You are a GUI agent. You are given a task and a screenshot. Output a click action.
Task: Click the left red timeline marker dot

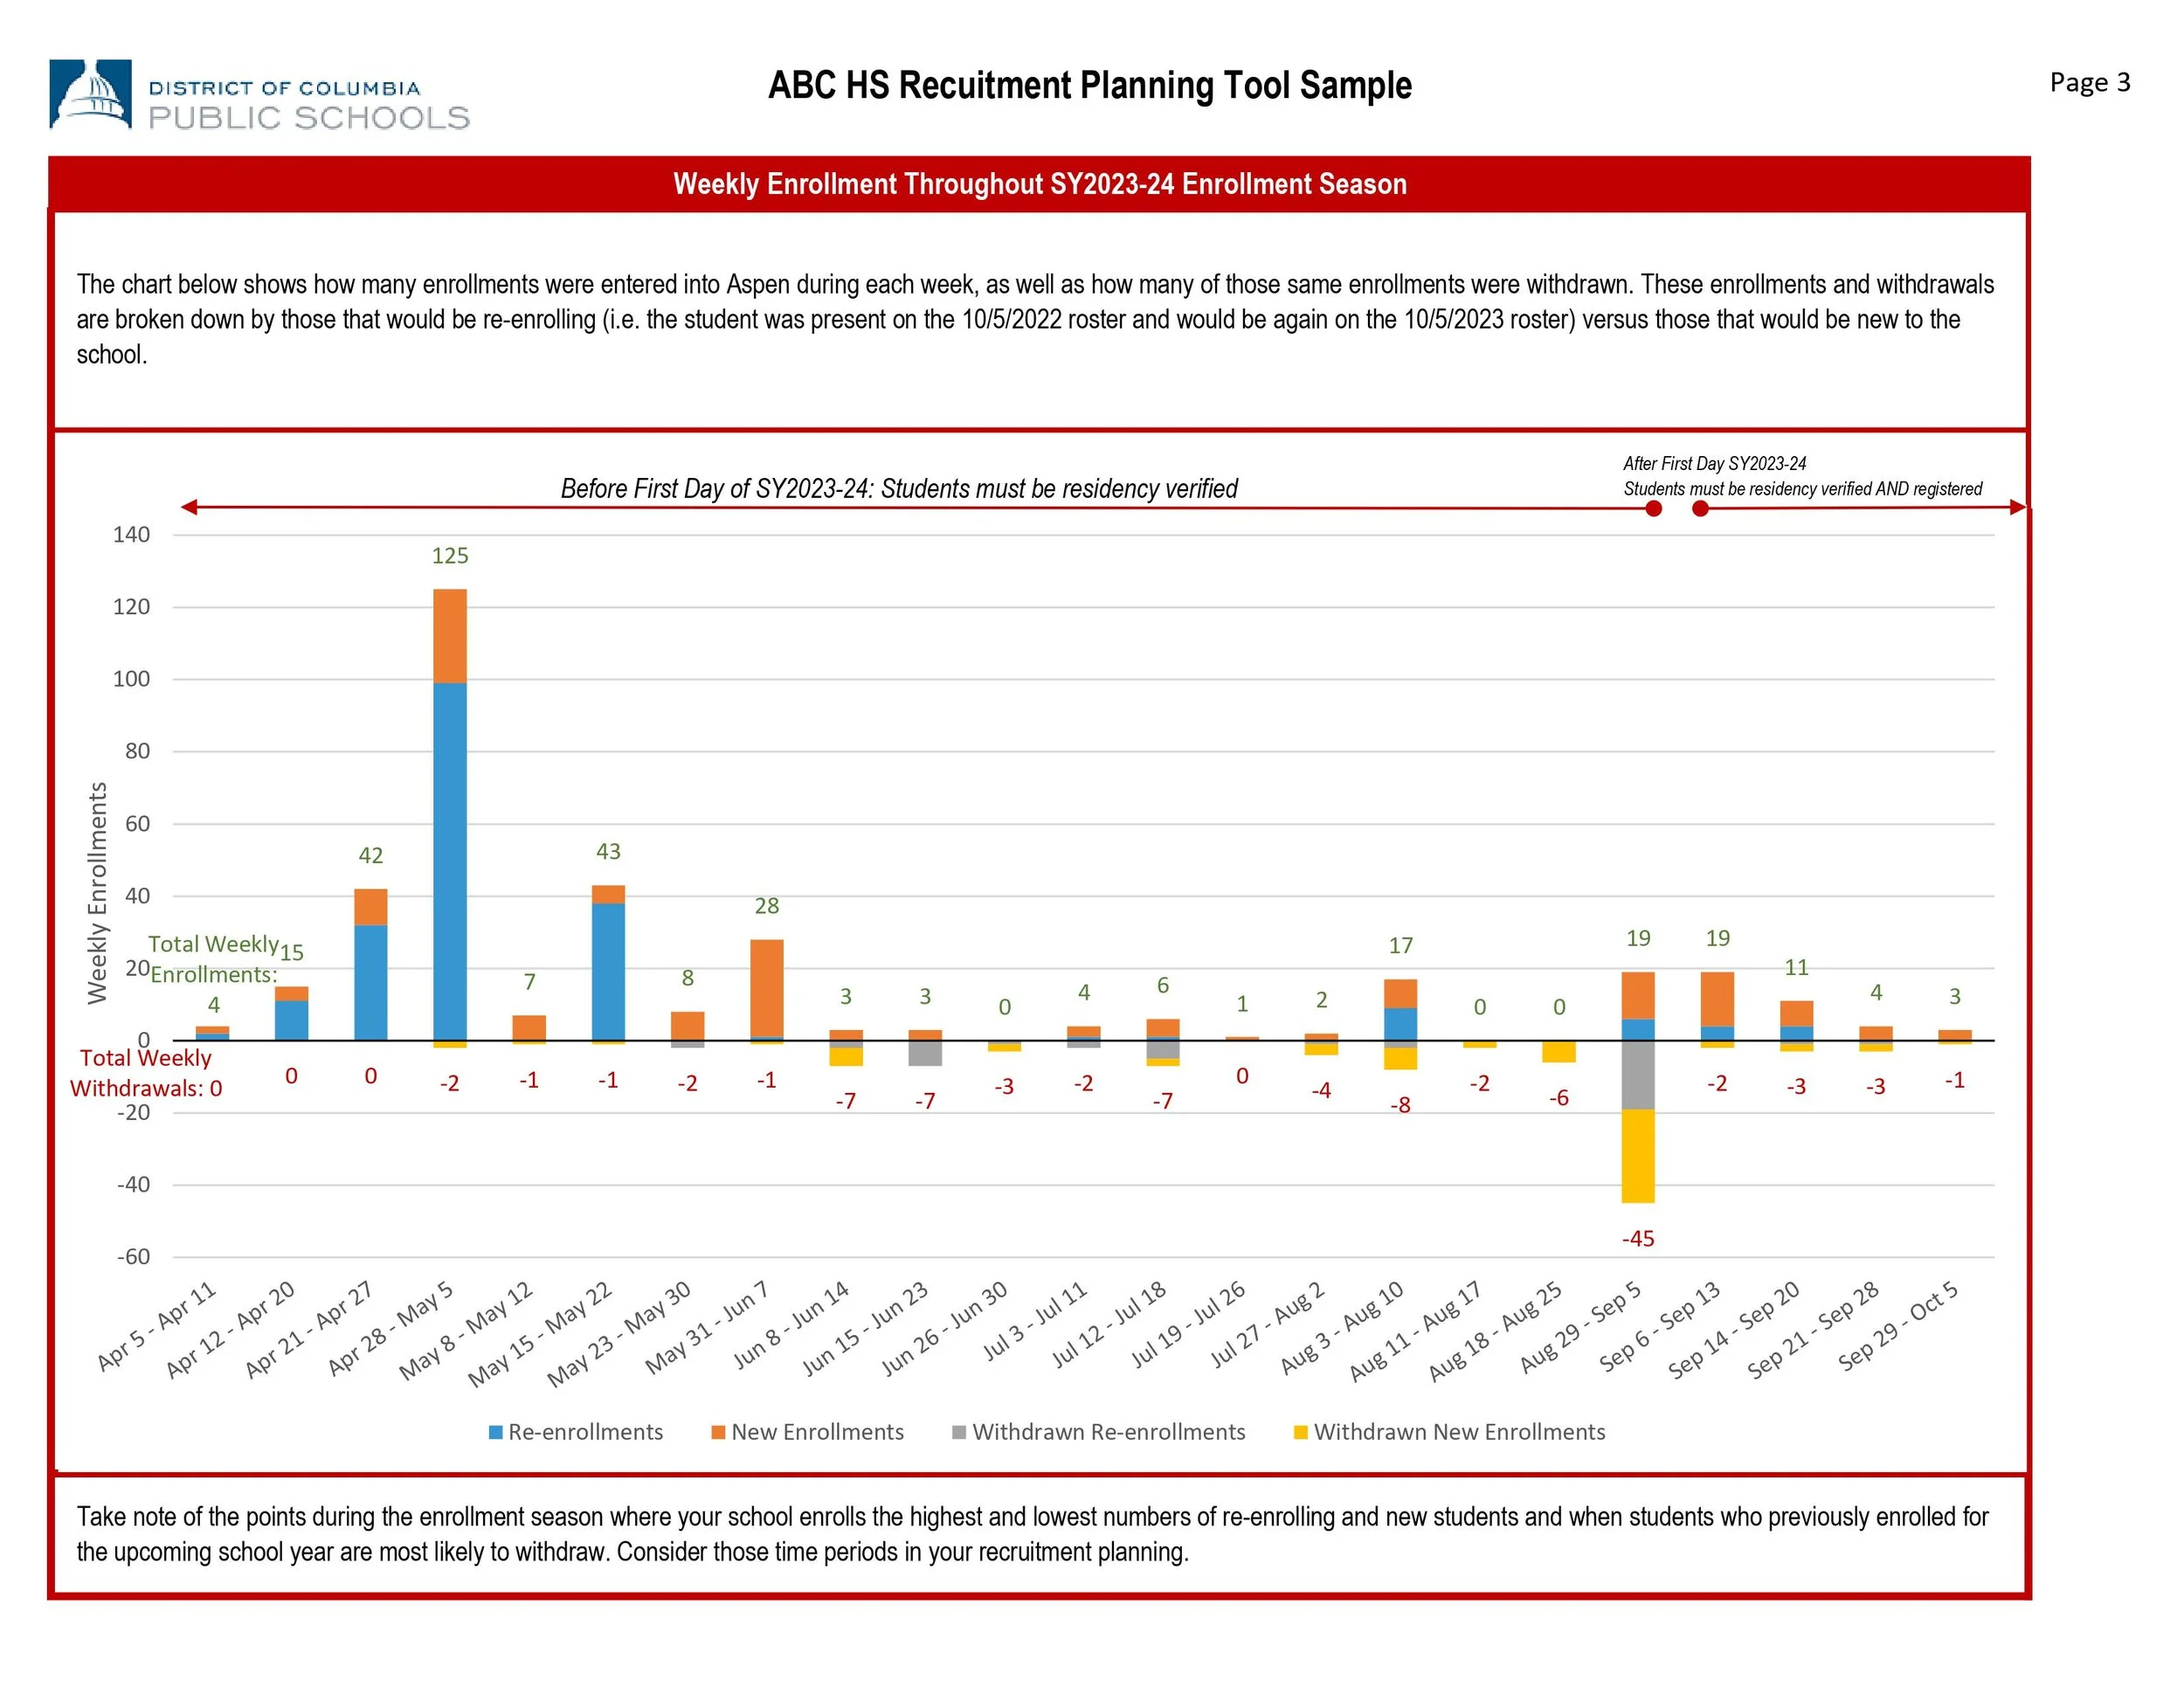[x=1653, y=509]
